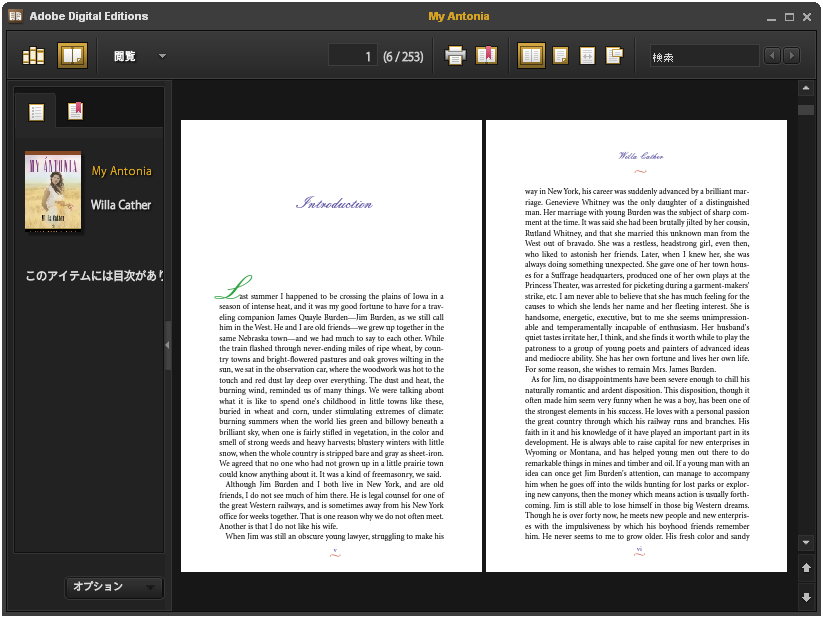Click the Adobe Digital Editions app icon
This screenshot has height=618, width=823.
[15, 16]
